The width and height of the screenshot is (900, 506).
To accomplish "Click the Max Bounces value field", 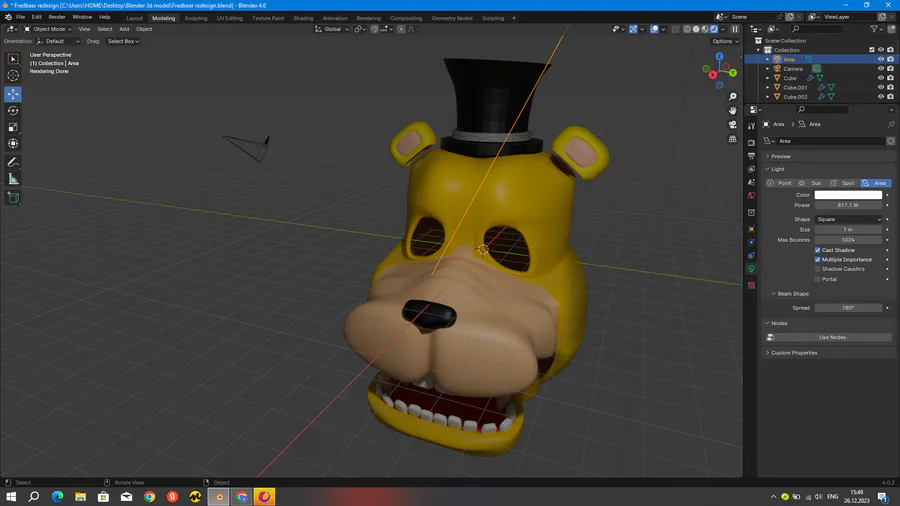I will [848, 240].
